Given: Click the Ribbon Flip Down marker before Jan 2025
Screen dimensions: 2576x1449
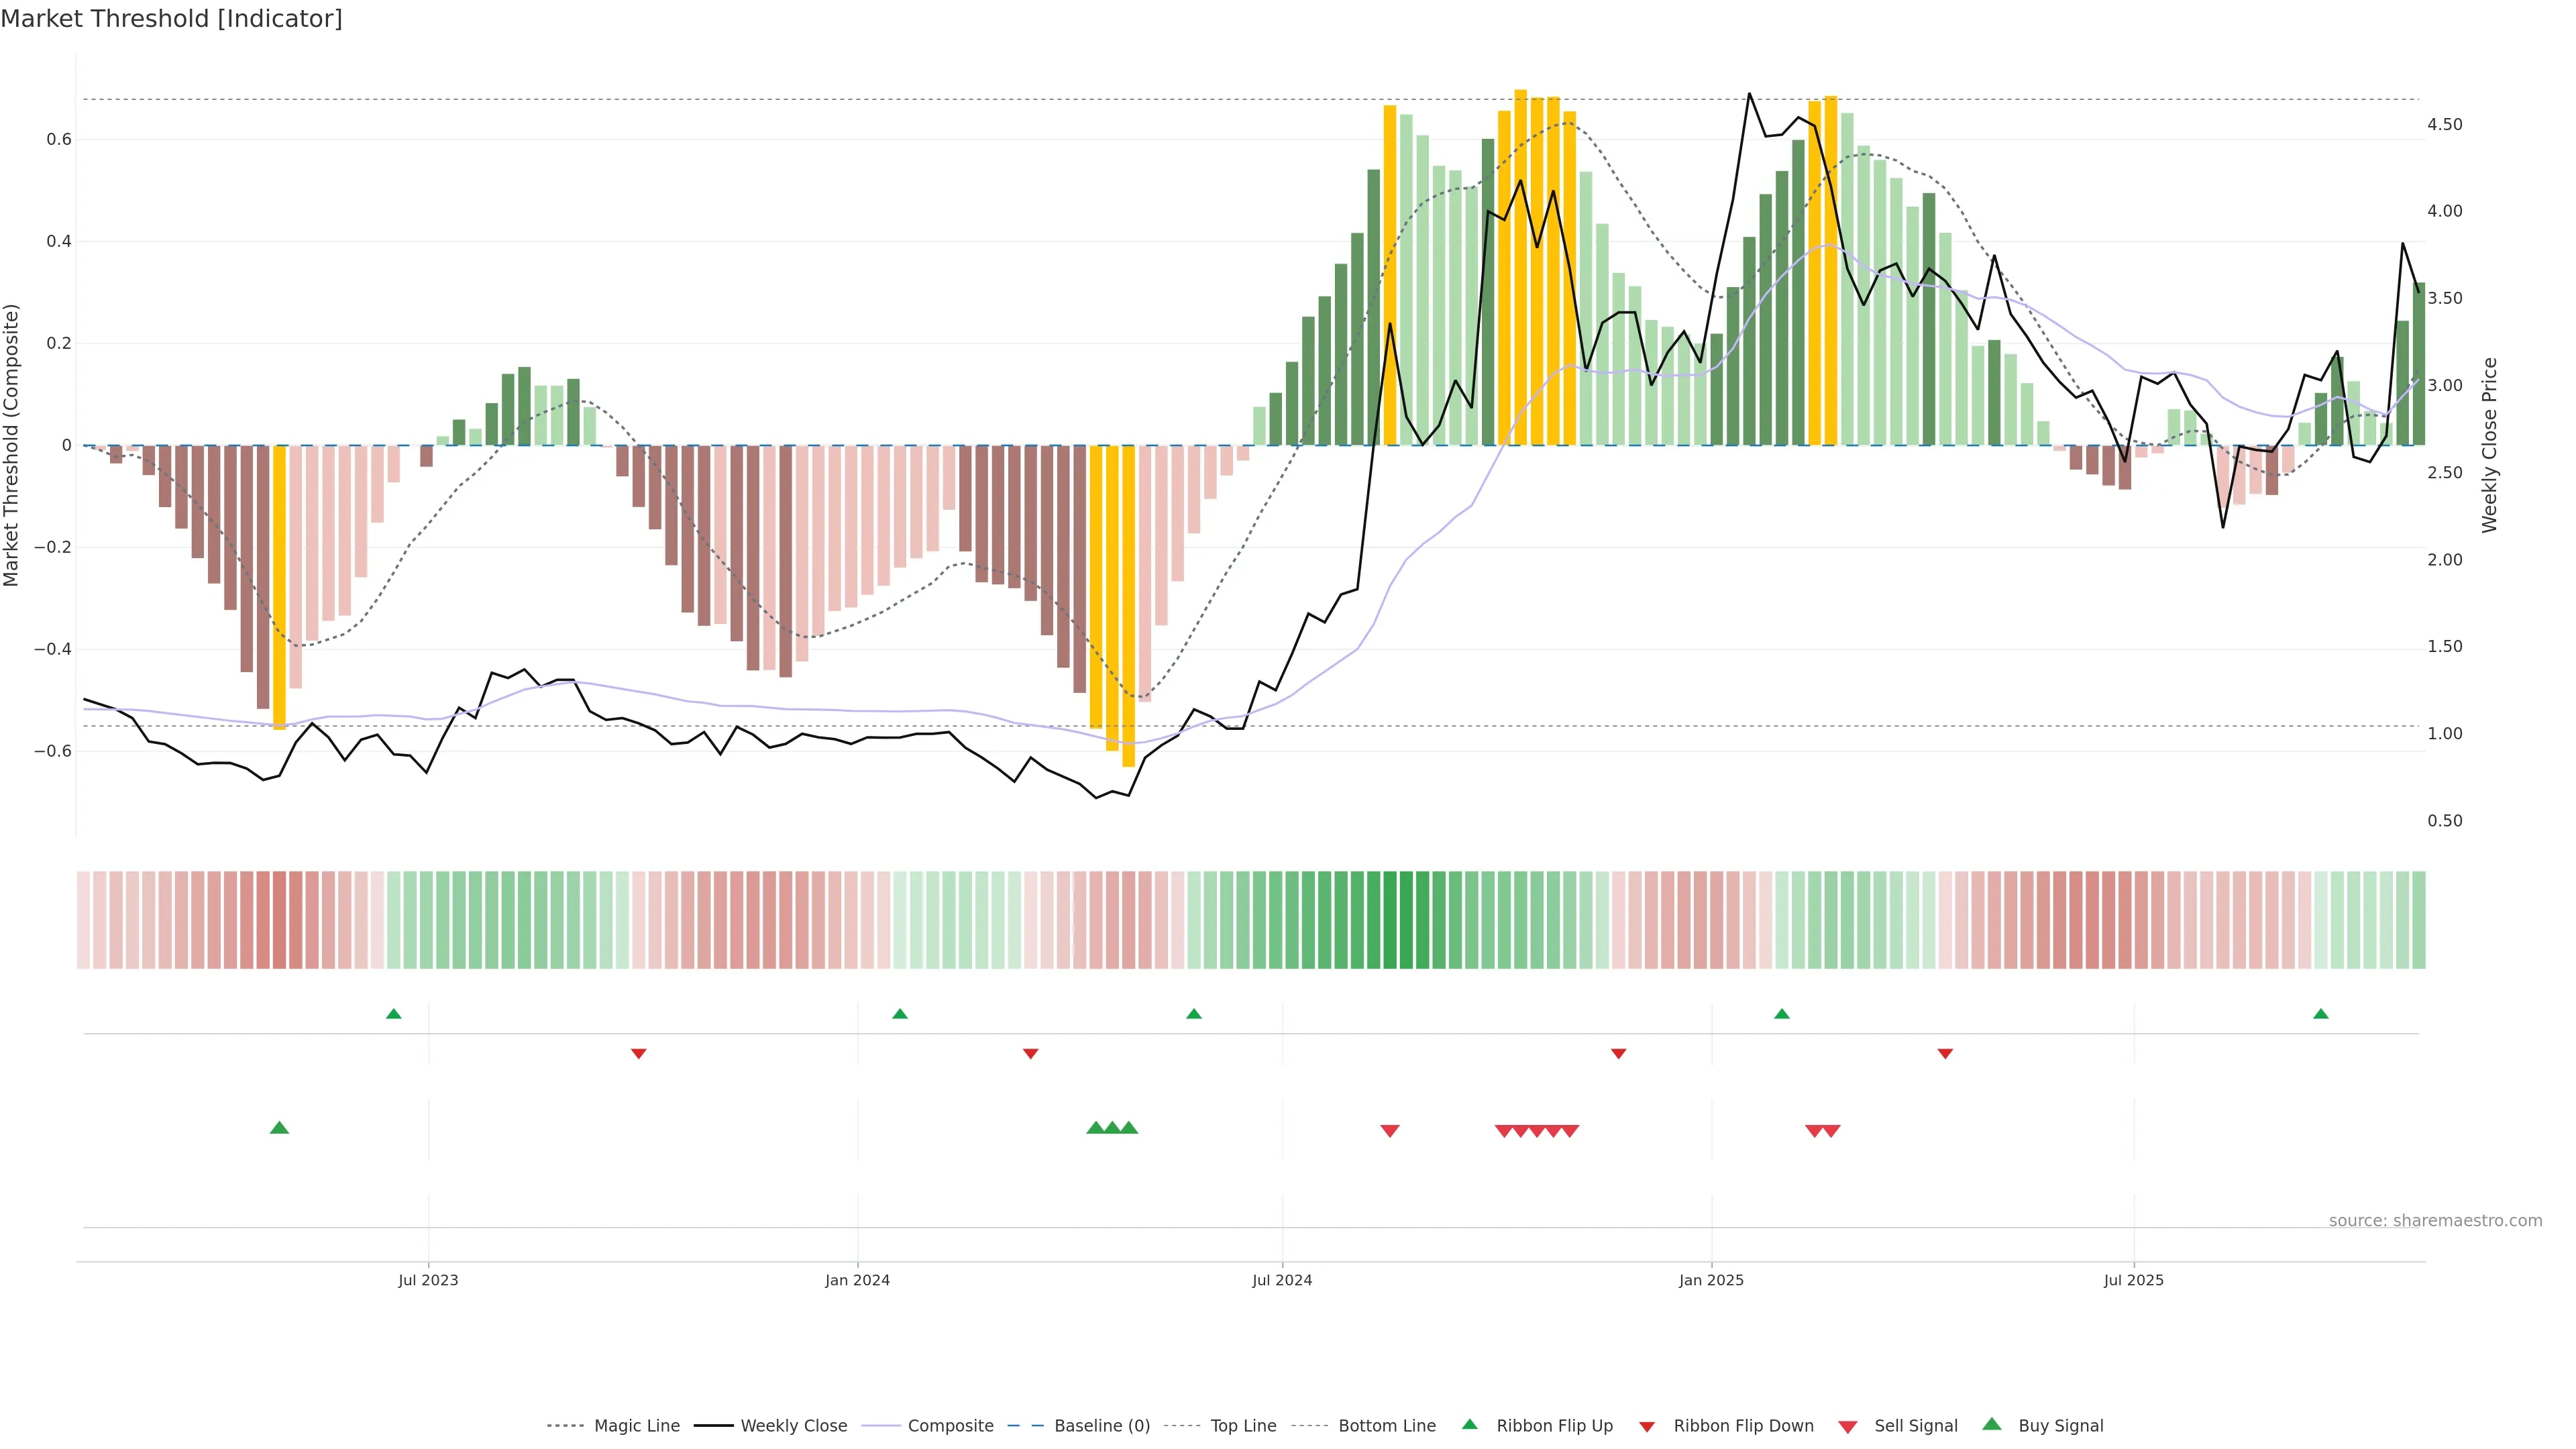Looking at the screenshot, I should (x=1618, y=1053).
